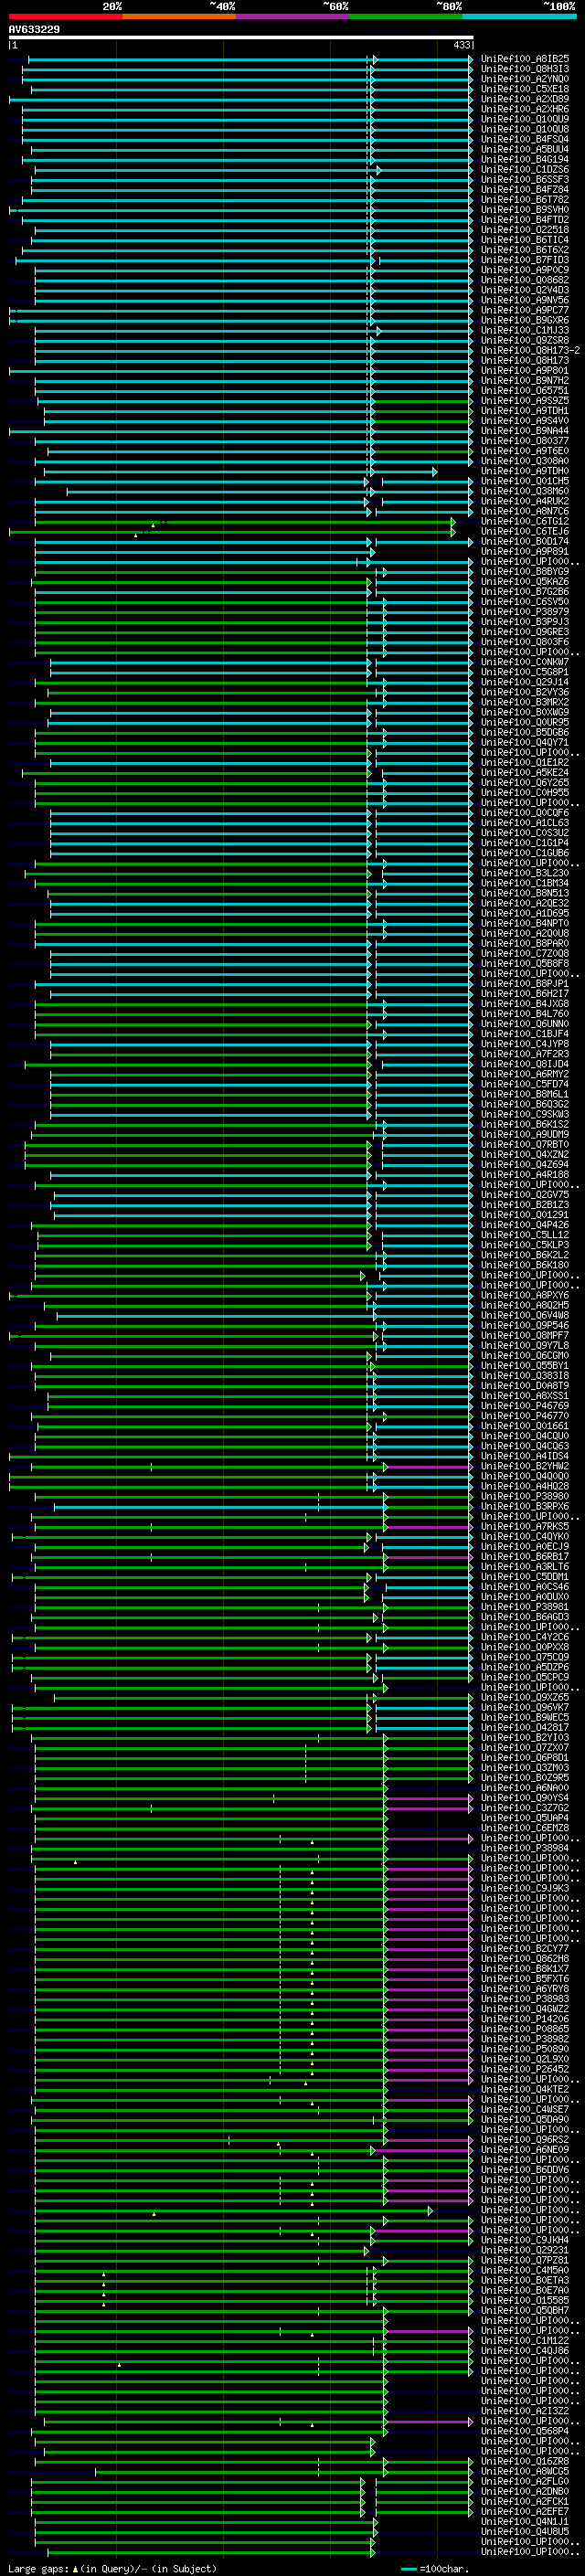Select the UniRef100_B4FSQ4 label
The height and width of the screenshot is (2576, 585).
[525, 139]
